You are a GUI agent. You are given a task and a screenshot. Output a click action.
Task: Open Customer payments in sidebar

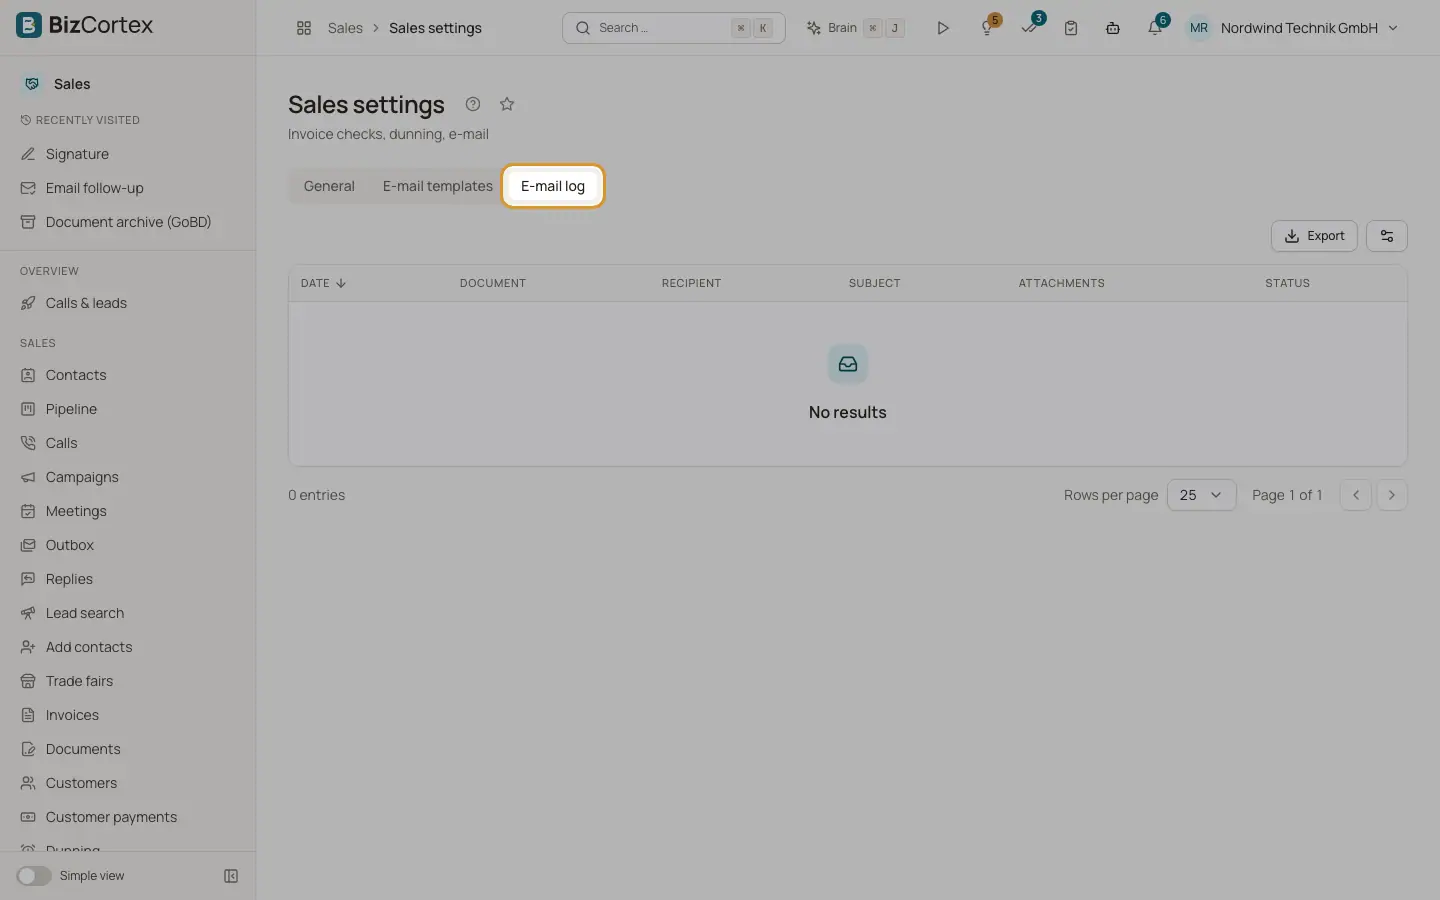click(x=128, y=817)
